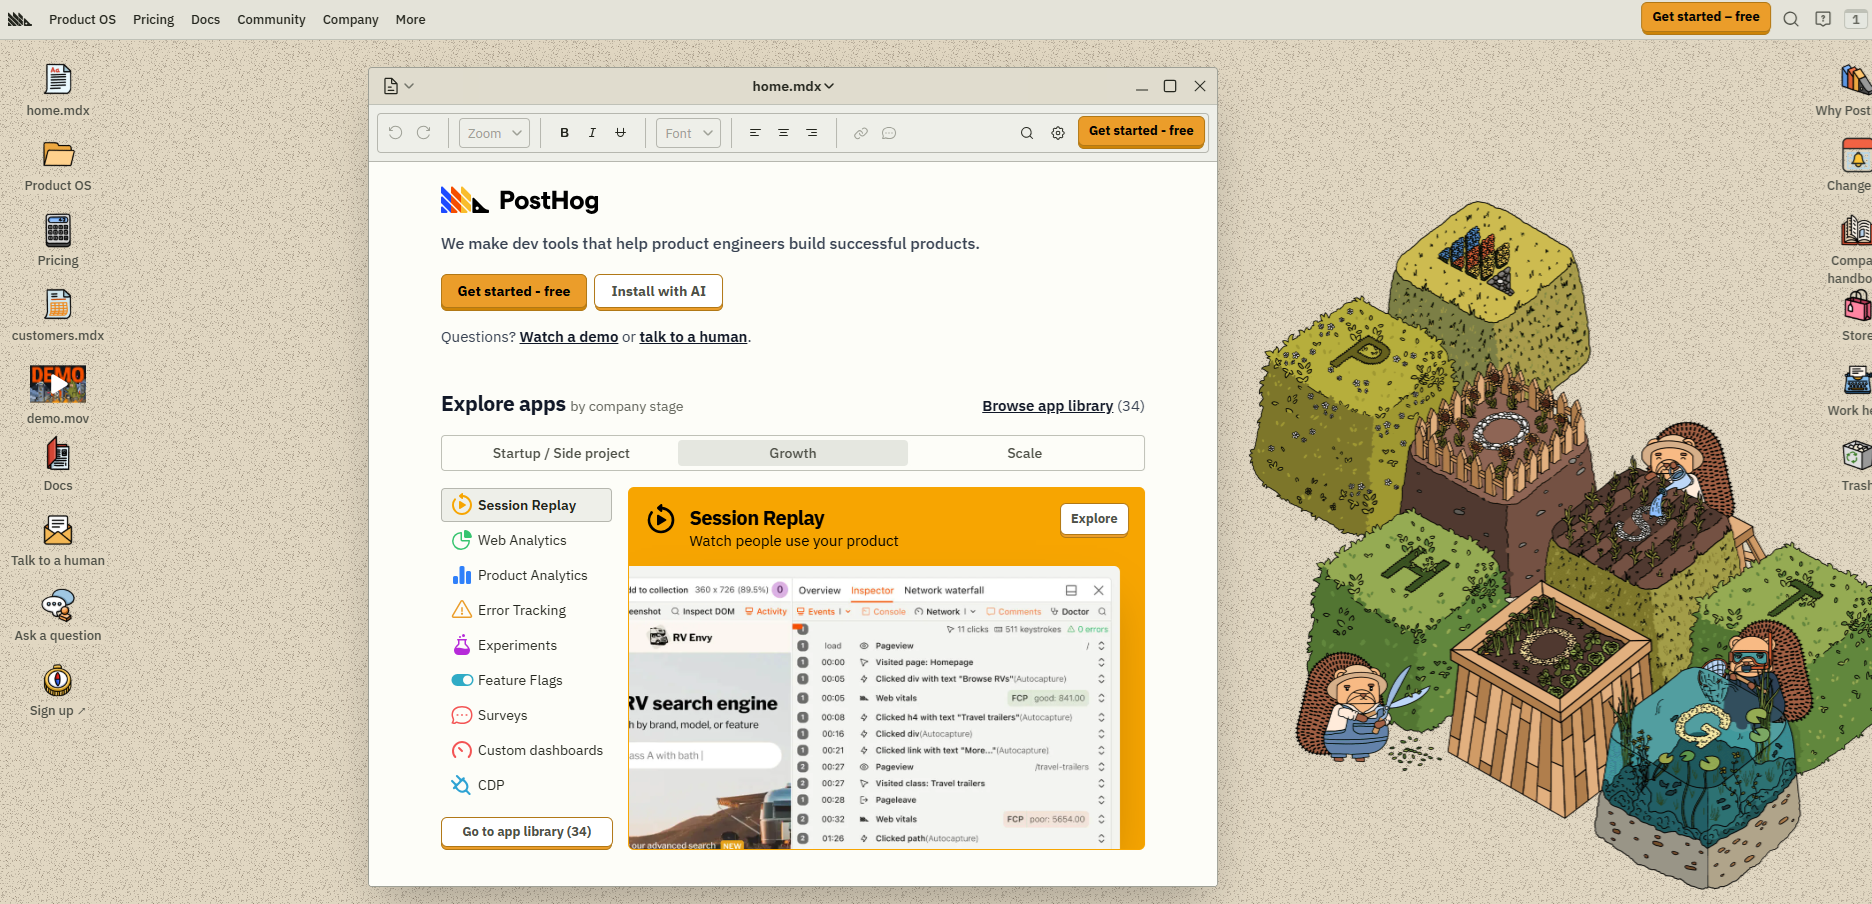Screen dimensions: 1872x904
Task: Select the Growth company stage
Action: (793, 453)
